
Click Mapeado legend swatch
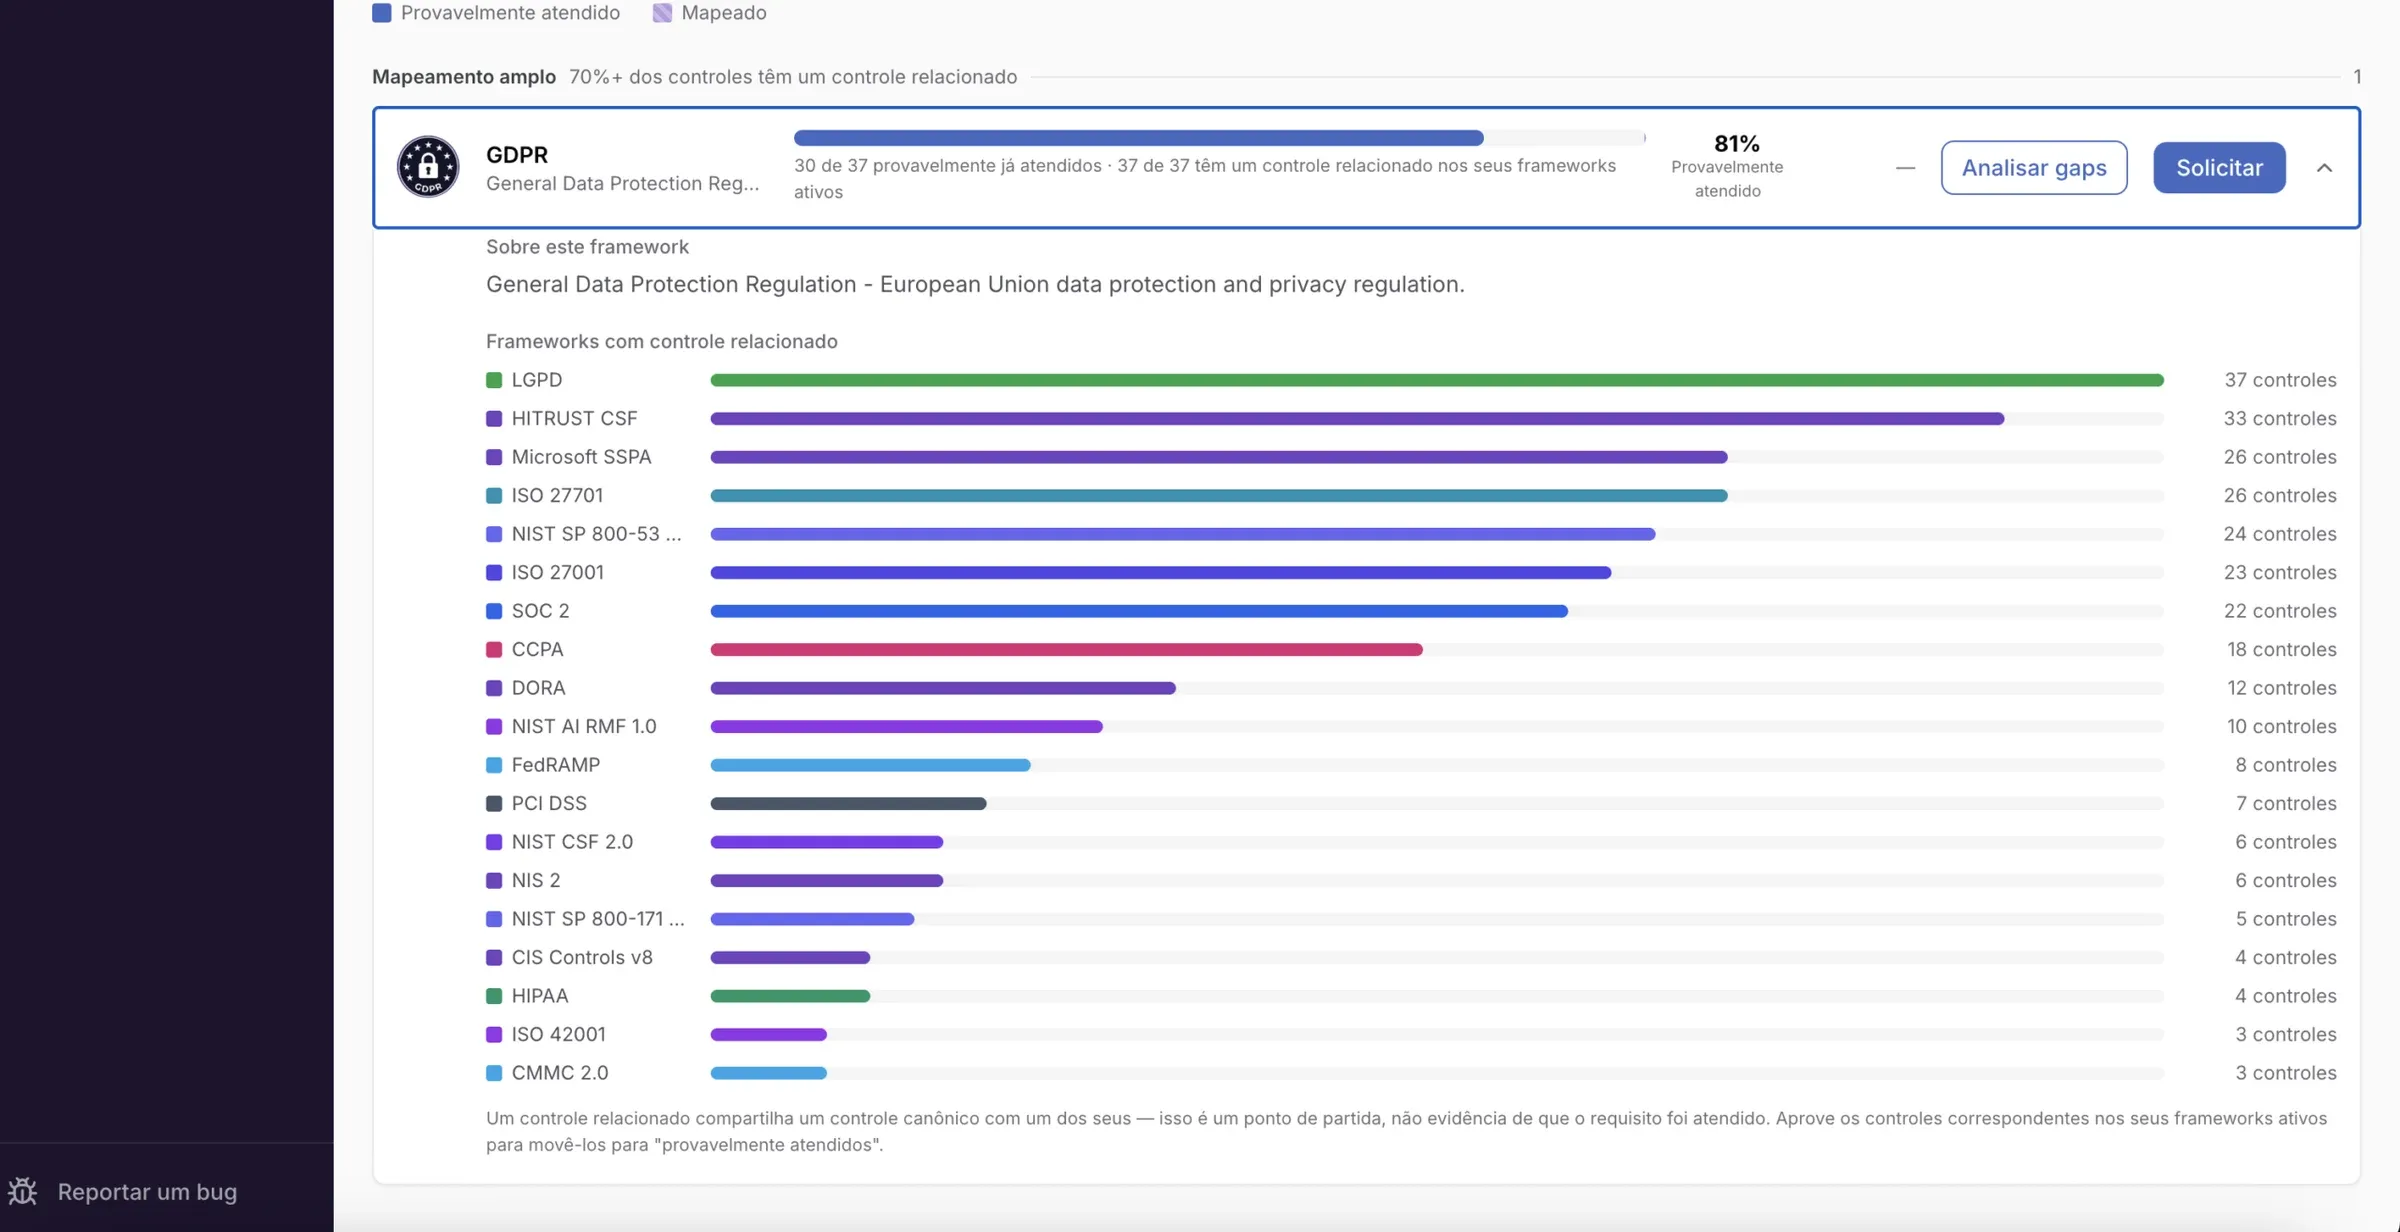(662, 13)
